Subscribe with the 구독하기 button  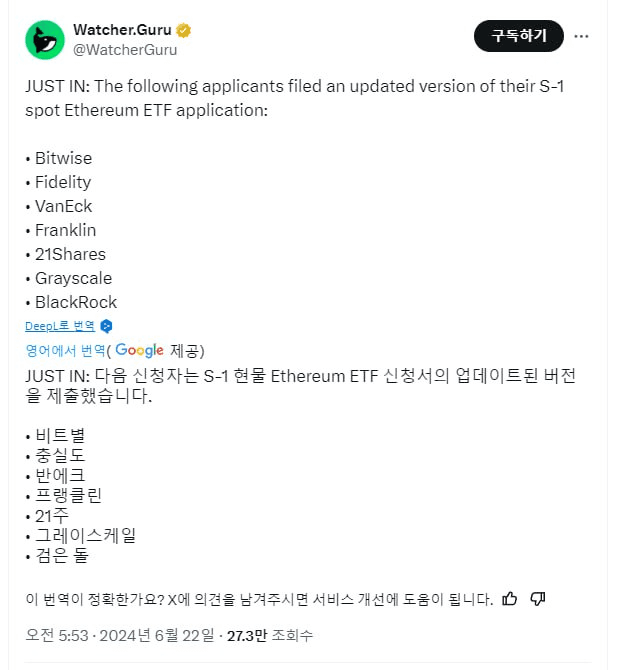coord(519,36)
